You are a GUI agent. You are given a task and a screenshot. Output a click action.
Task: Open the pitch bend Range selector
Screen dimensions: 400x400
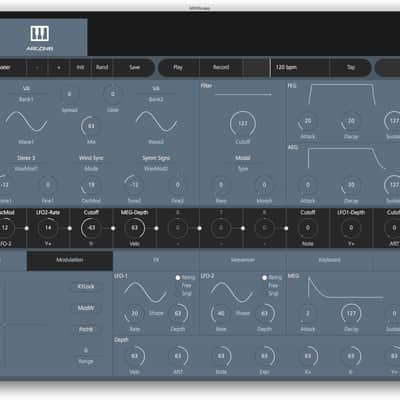(86, 351)
